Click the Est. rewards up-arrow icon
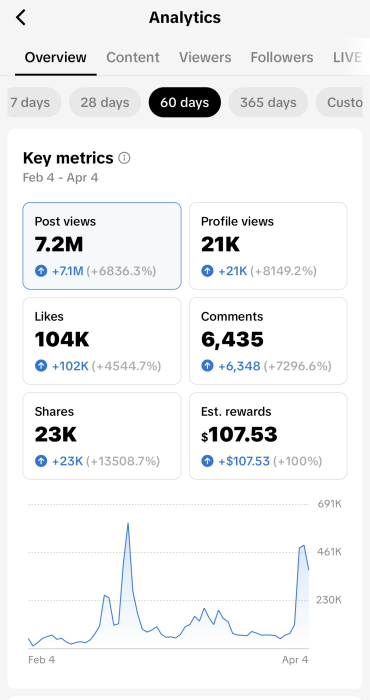 point(207,461)
